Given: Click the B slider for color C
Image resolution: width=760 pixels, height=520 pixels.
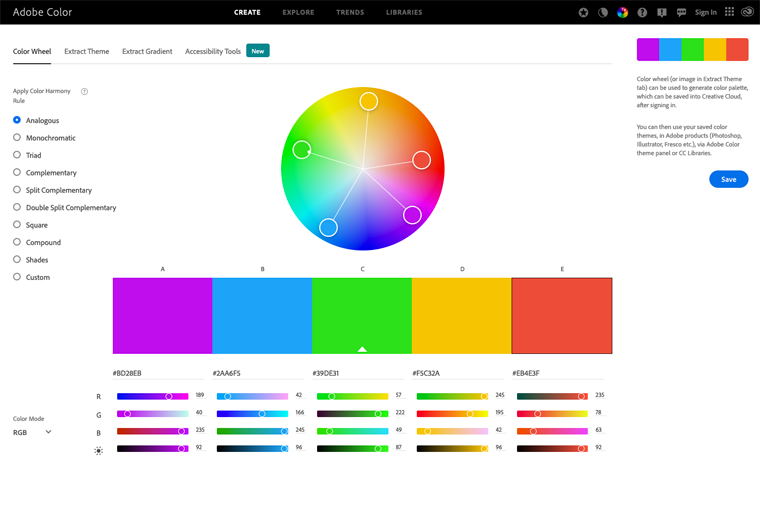Looking at the screenshot, I should [352, 431].
